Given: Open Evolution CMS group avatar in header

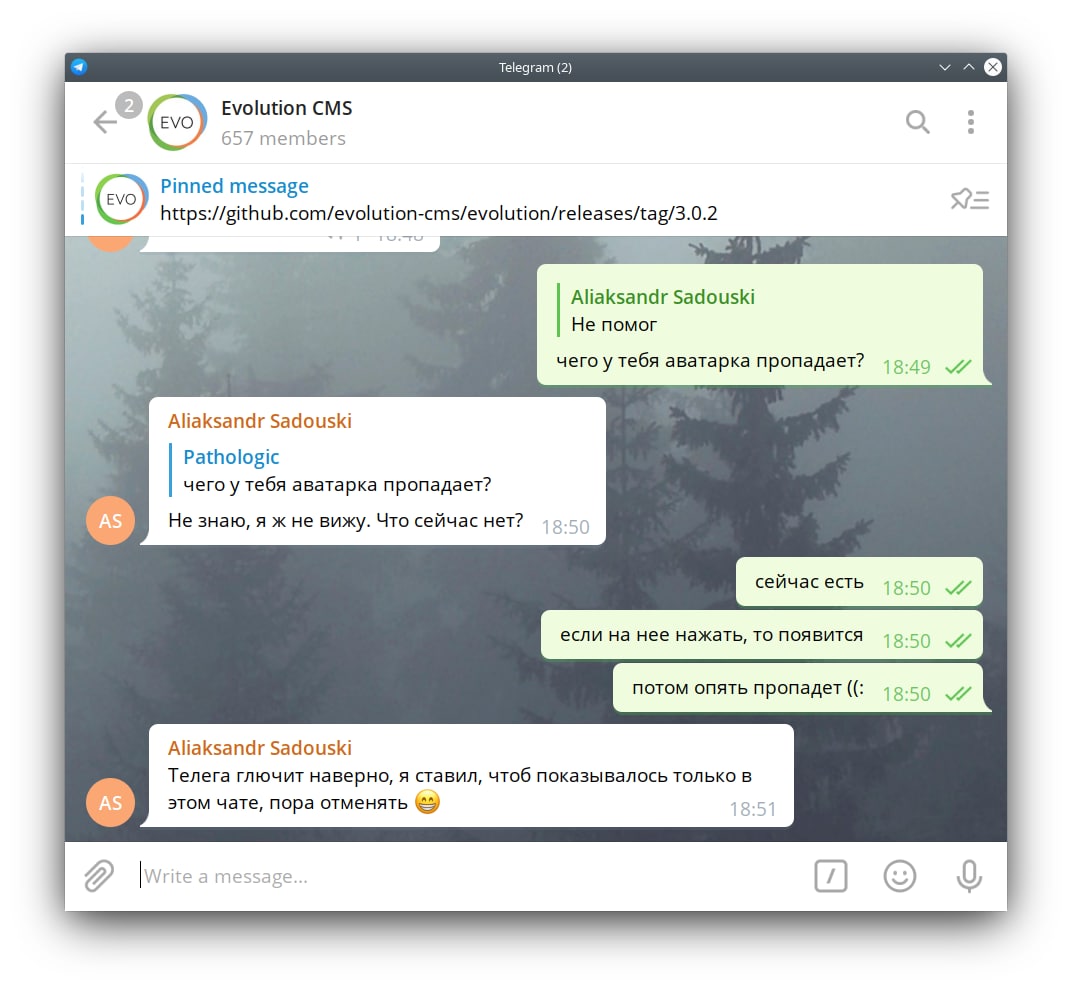Looking at the screenshot, I should (x=176, y=122).
